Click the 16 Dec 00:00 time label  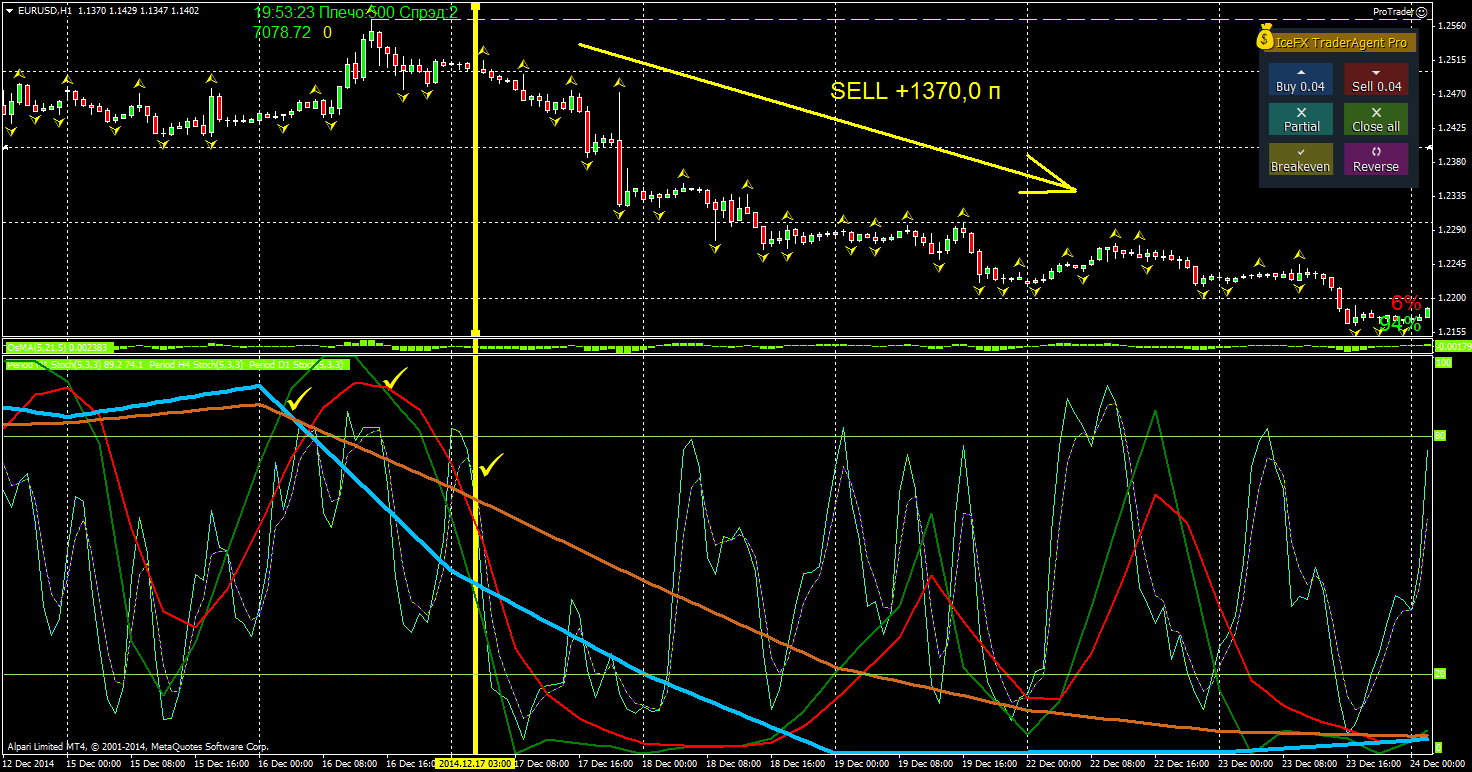pos(286,763)
